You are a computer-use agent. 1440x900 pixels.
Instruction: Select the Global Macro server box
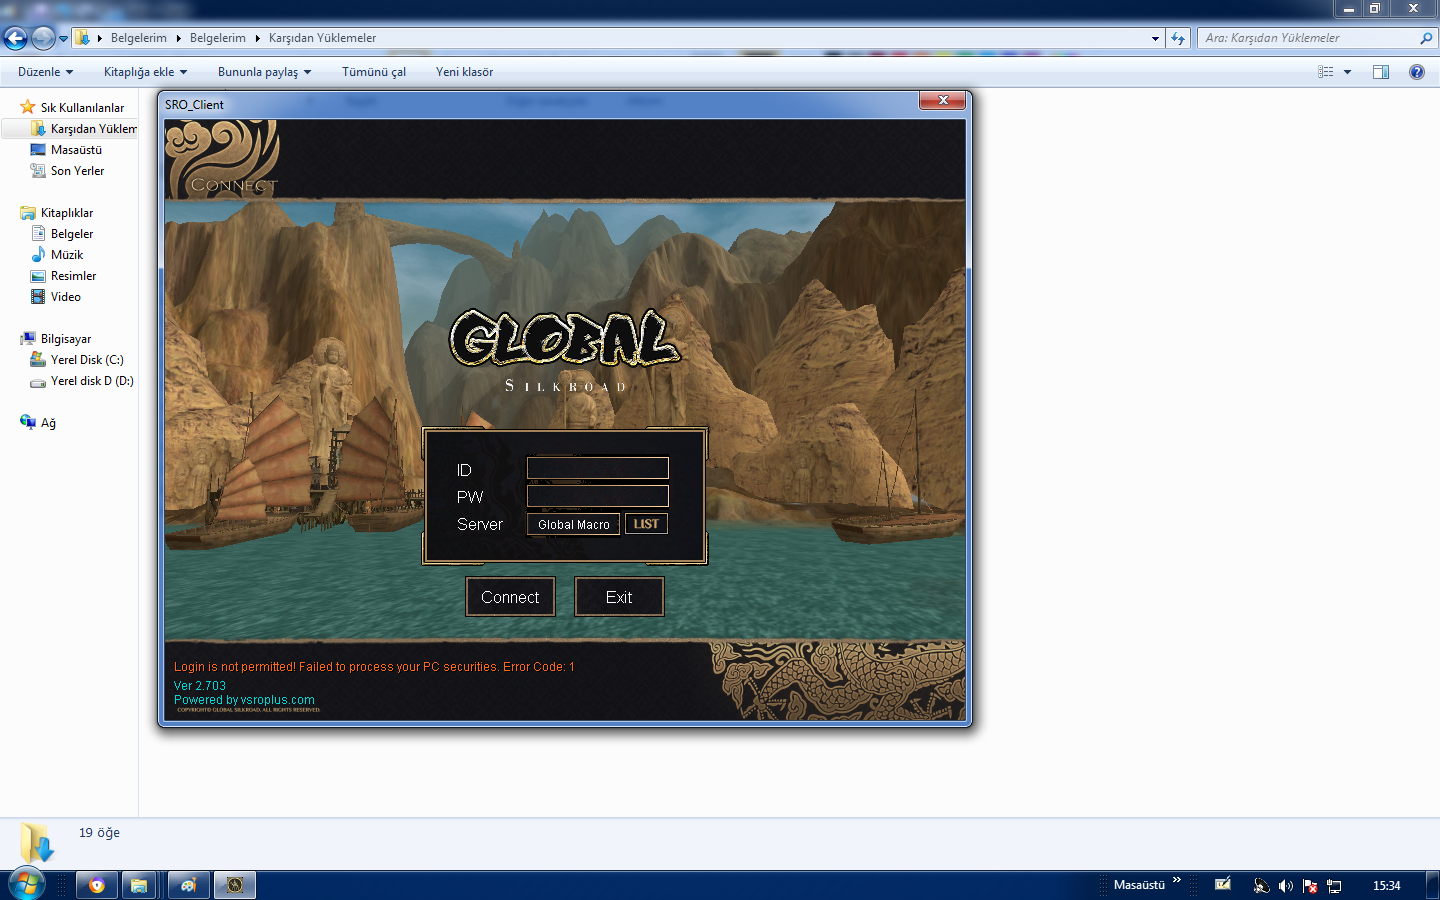coord(573,524)
